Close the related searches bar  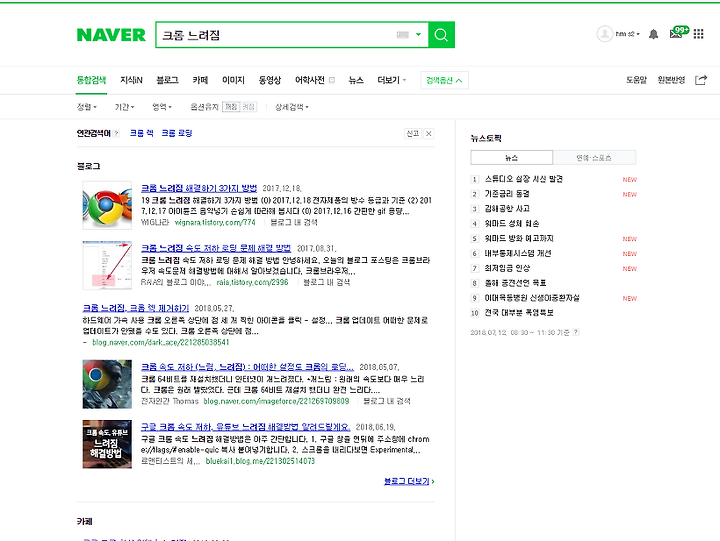pyautogui.click(x=428, y=134)
